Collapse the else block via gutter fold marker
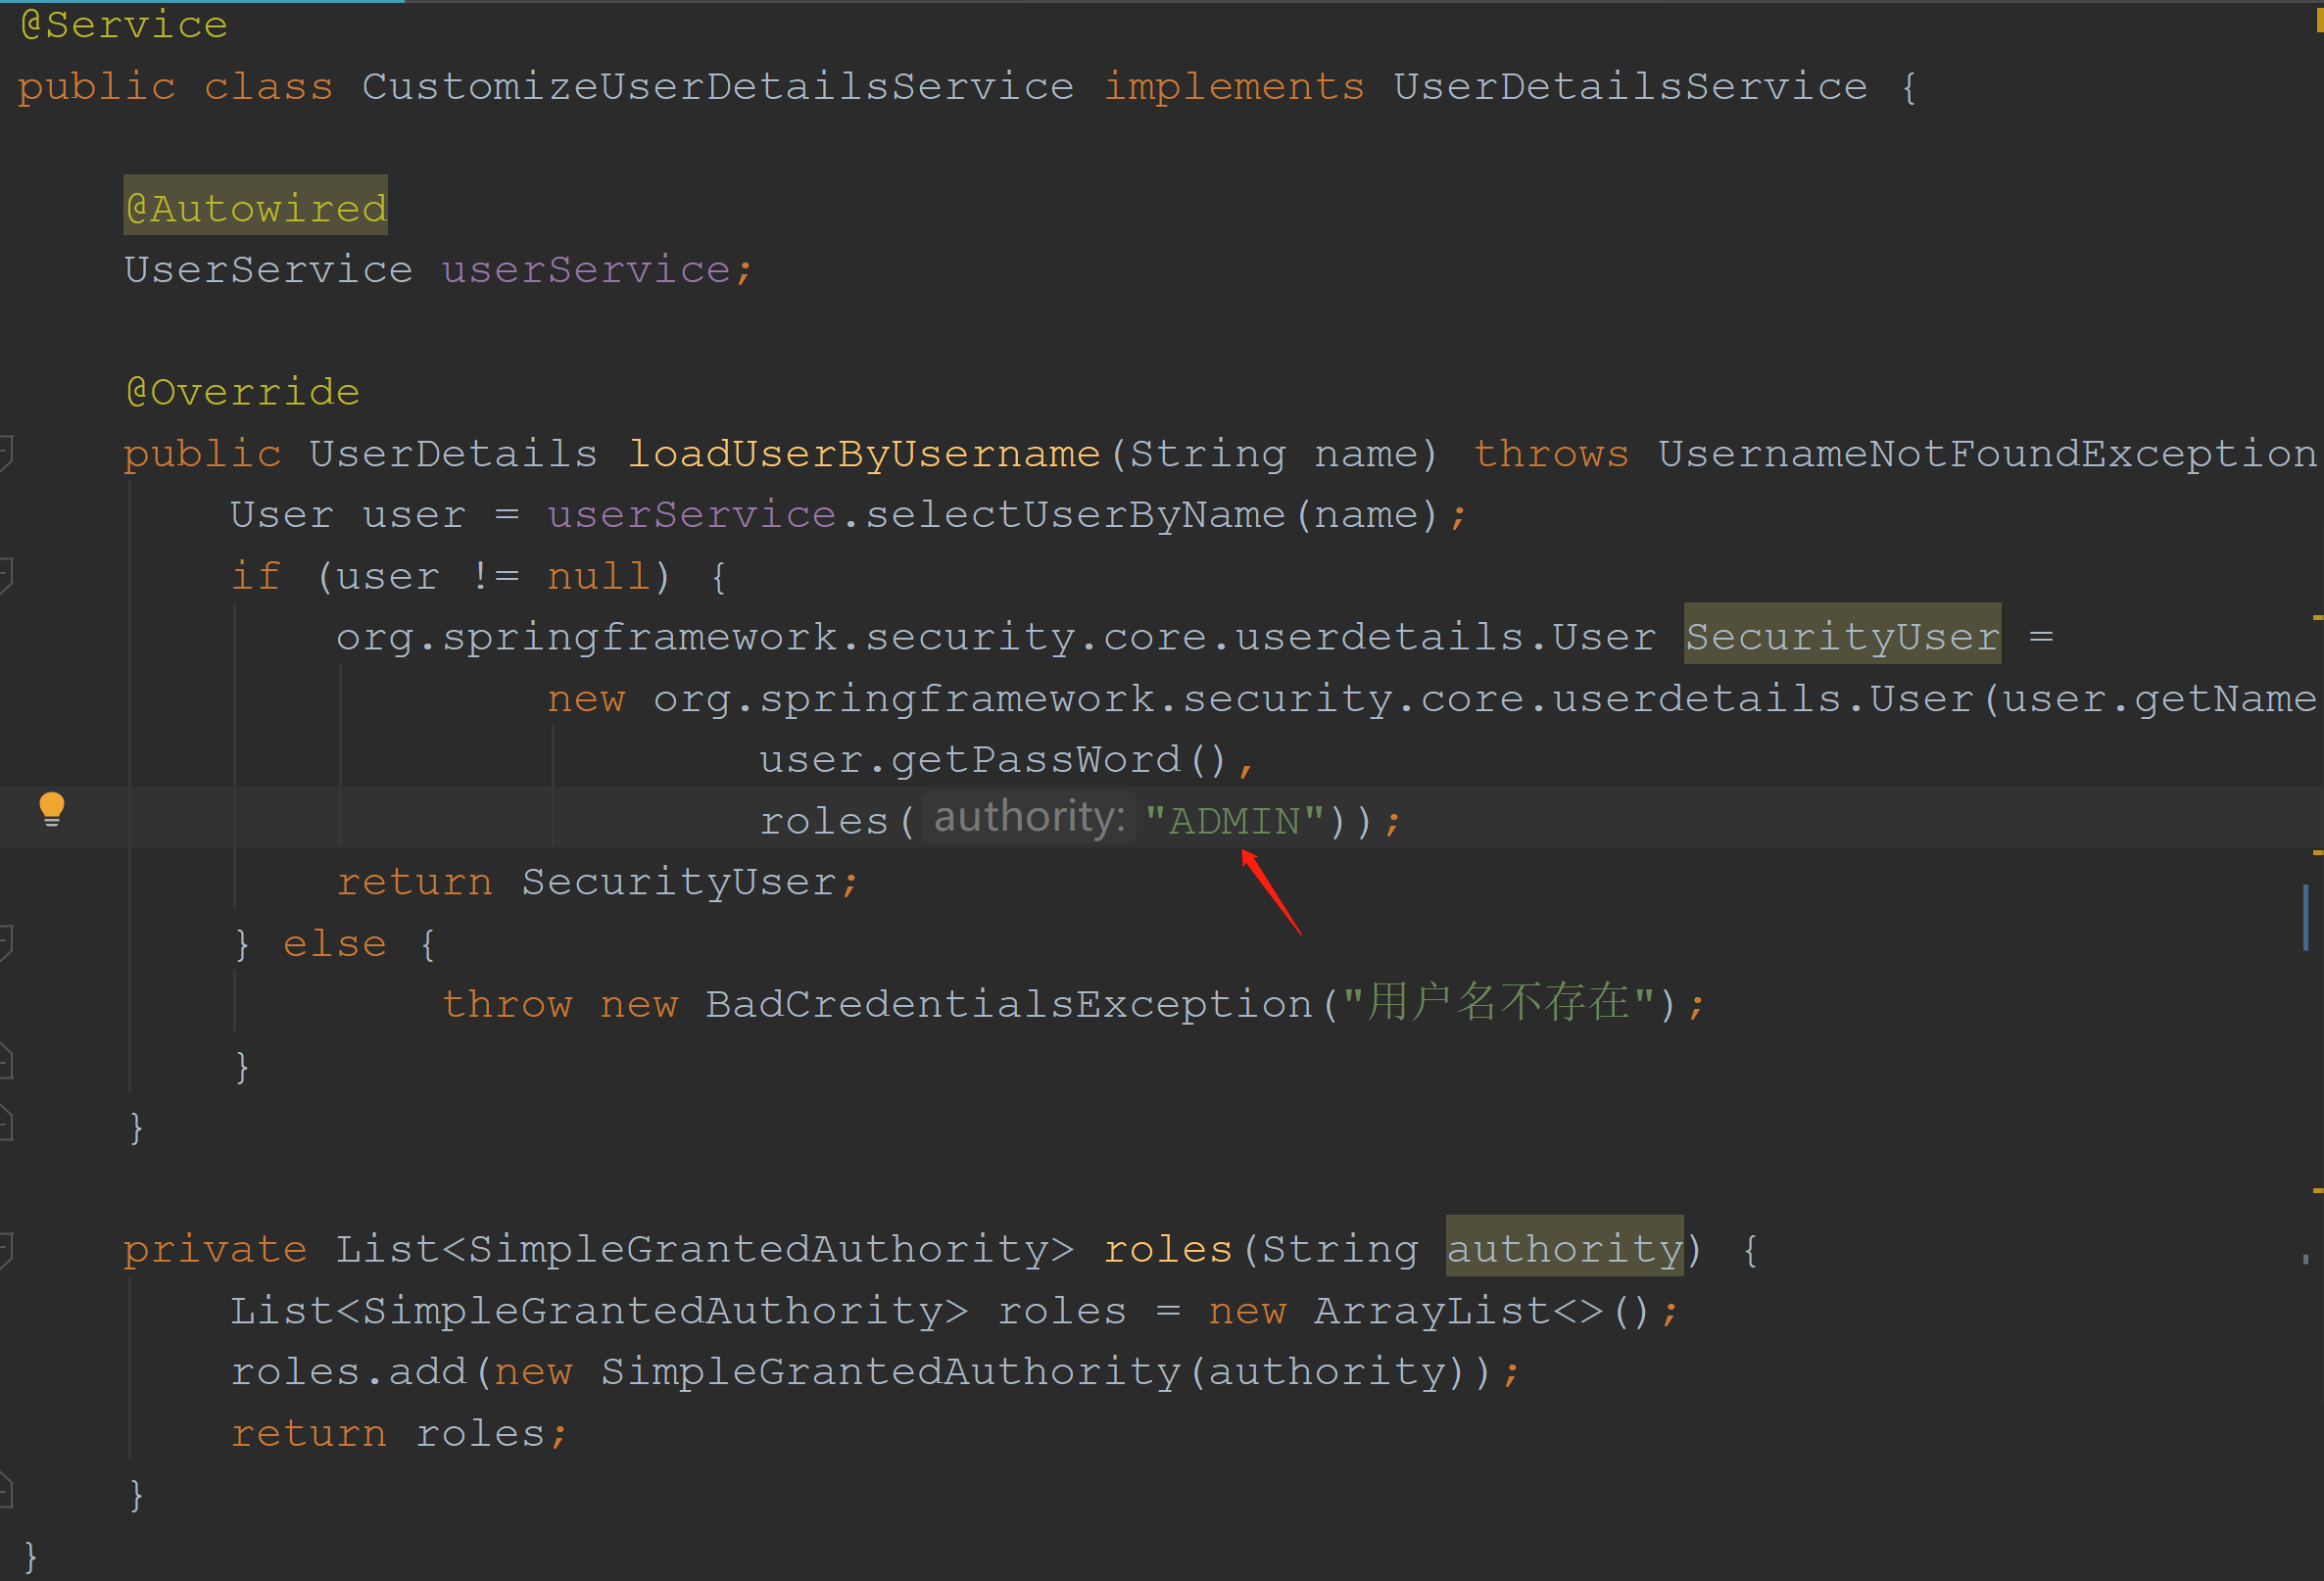 pyautogui.click(x=5, y=943)
